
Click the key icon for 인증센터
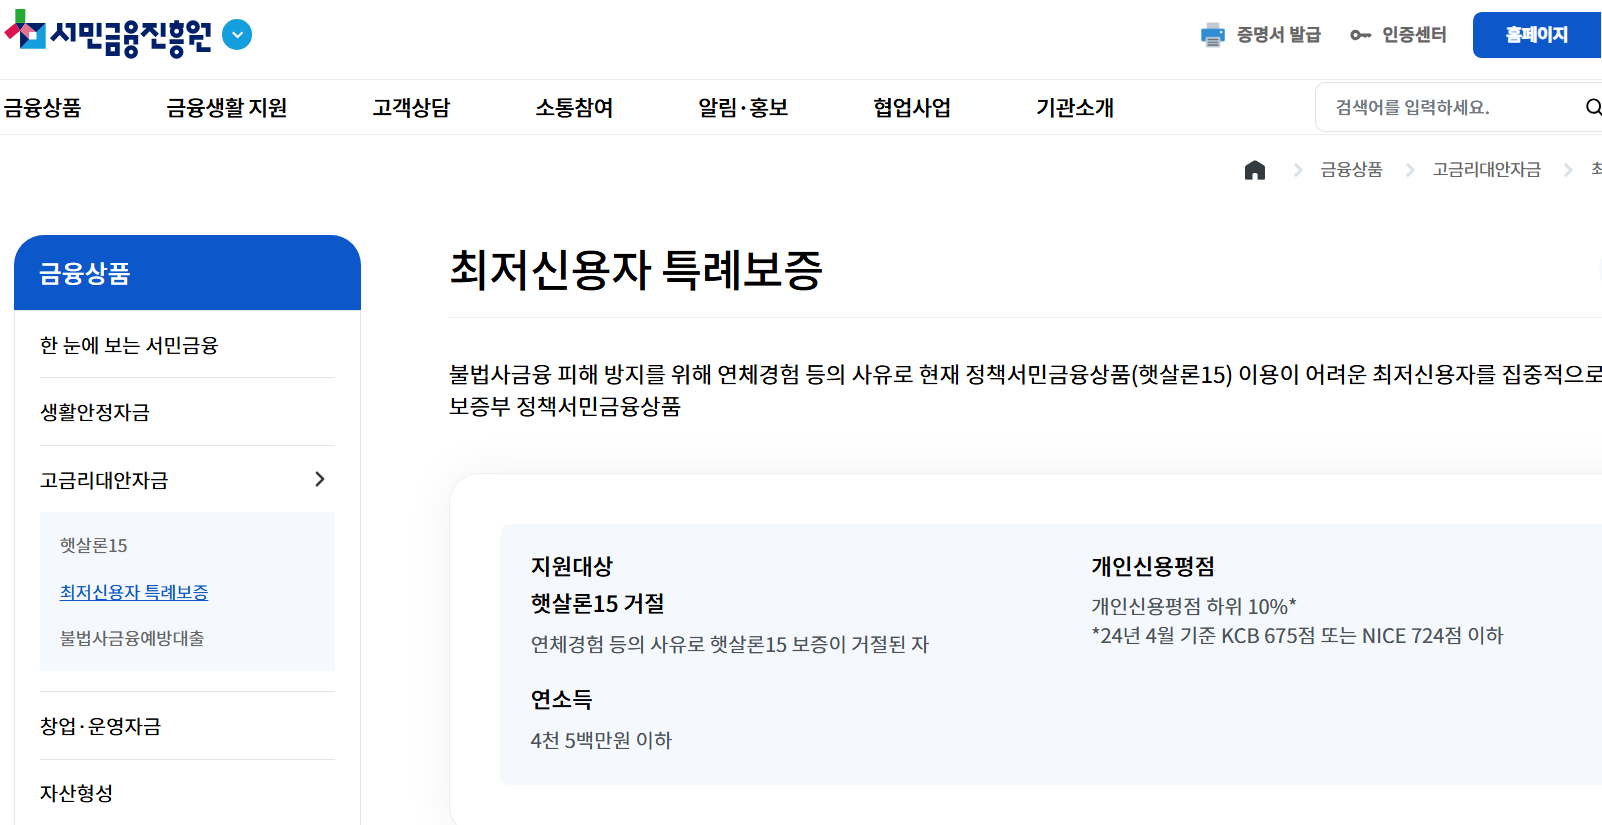1360,35
